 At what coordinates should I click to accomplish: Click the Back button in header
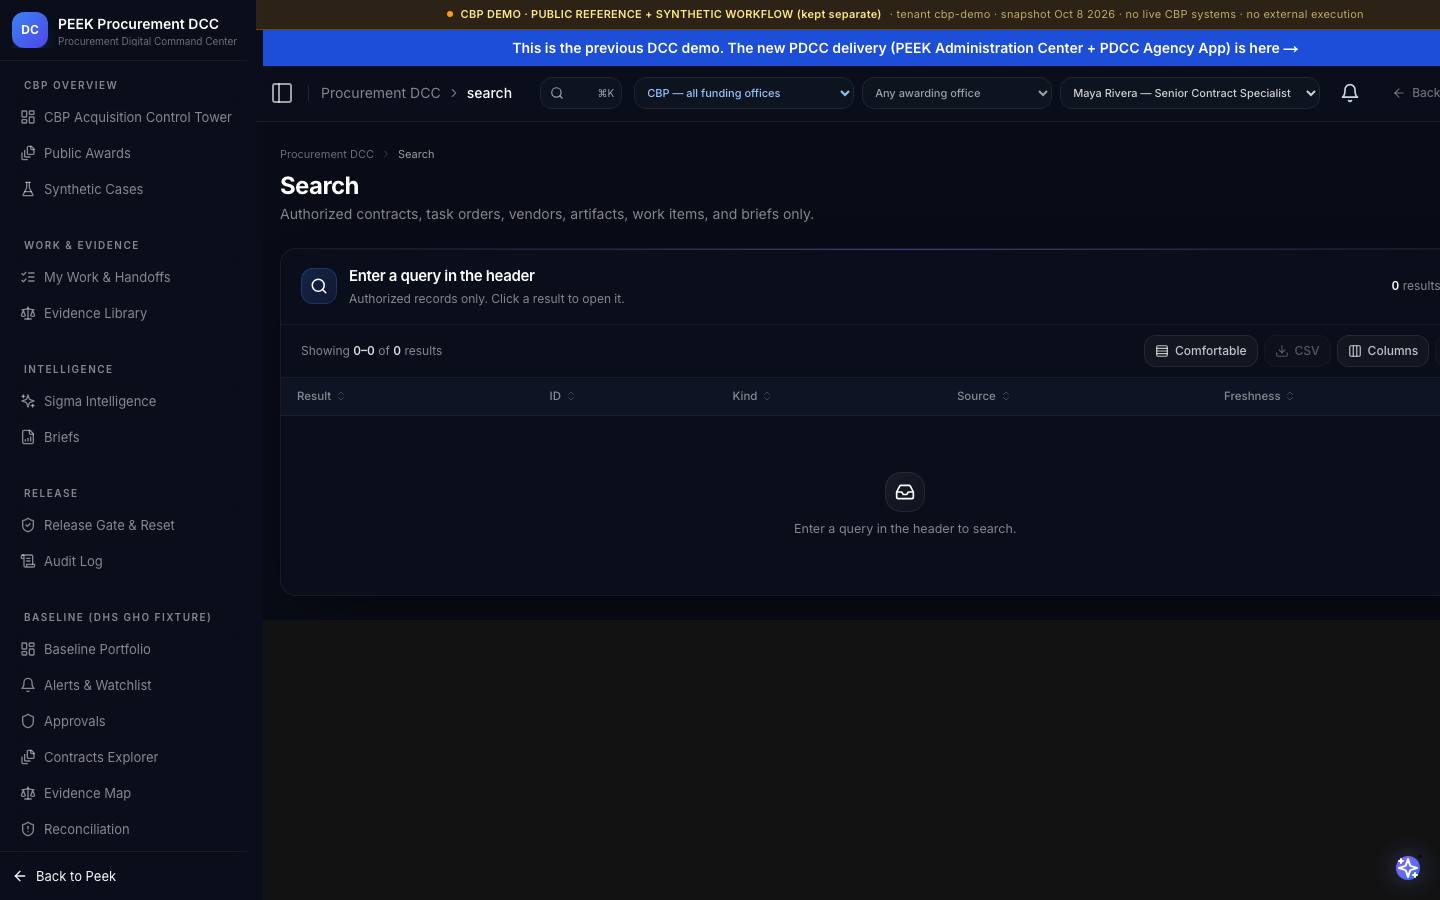pyautogui.click(x=1415, y=93)
